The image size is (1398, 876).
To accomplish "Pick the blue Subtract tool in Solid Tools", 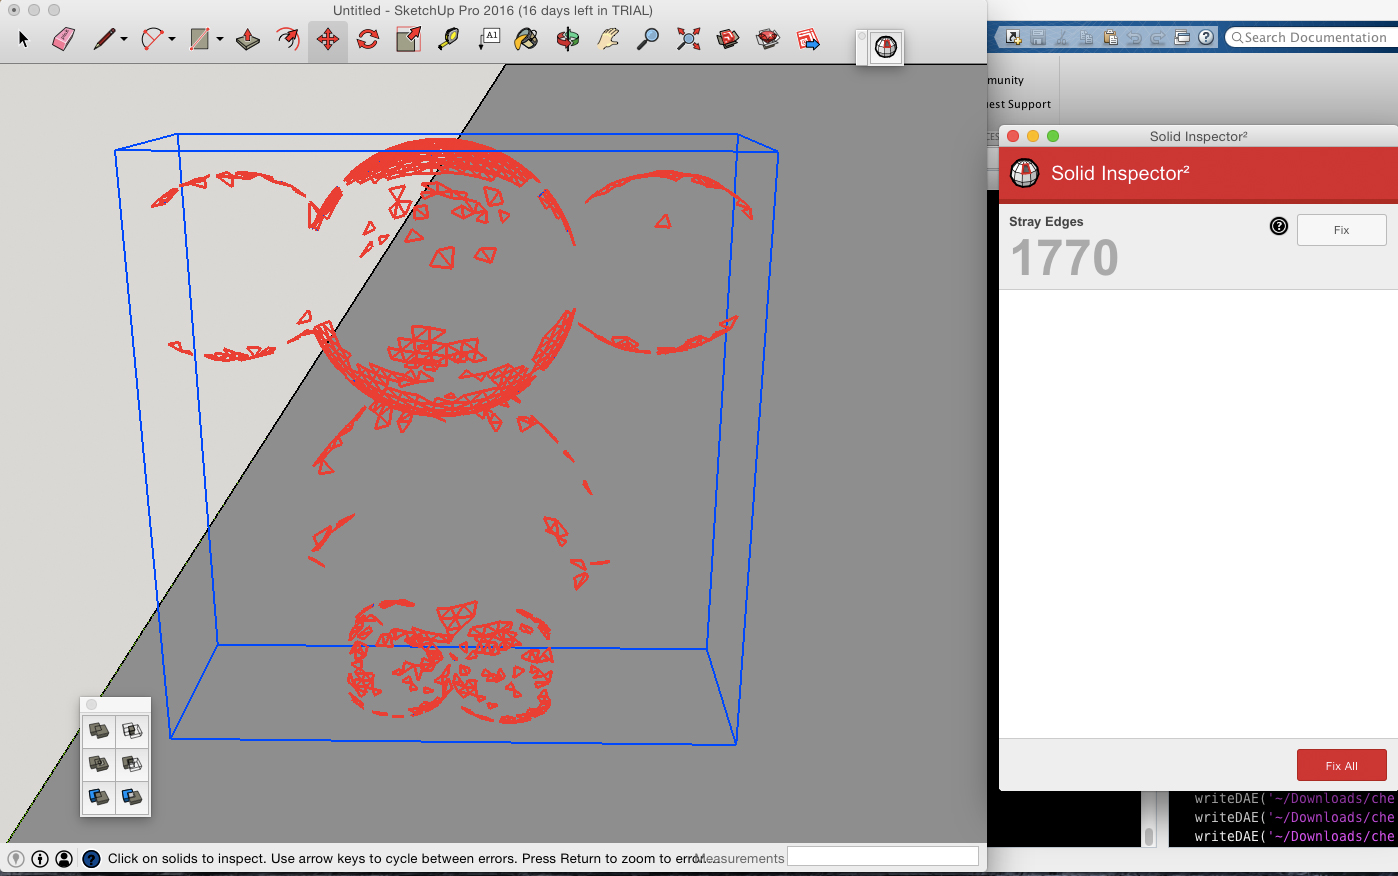I will click(x=97, y=797).
